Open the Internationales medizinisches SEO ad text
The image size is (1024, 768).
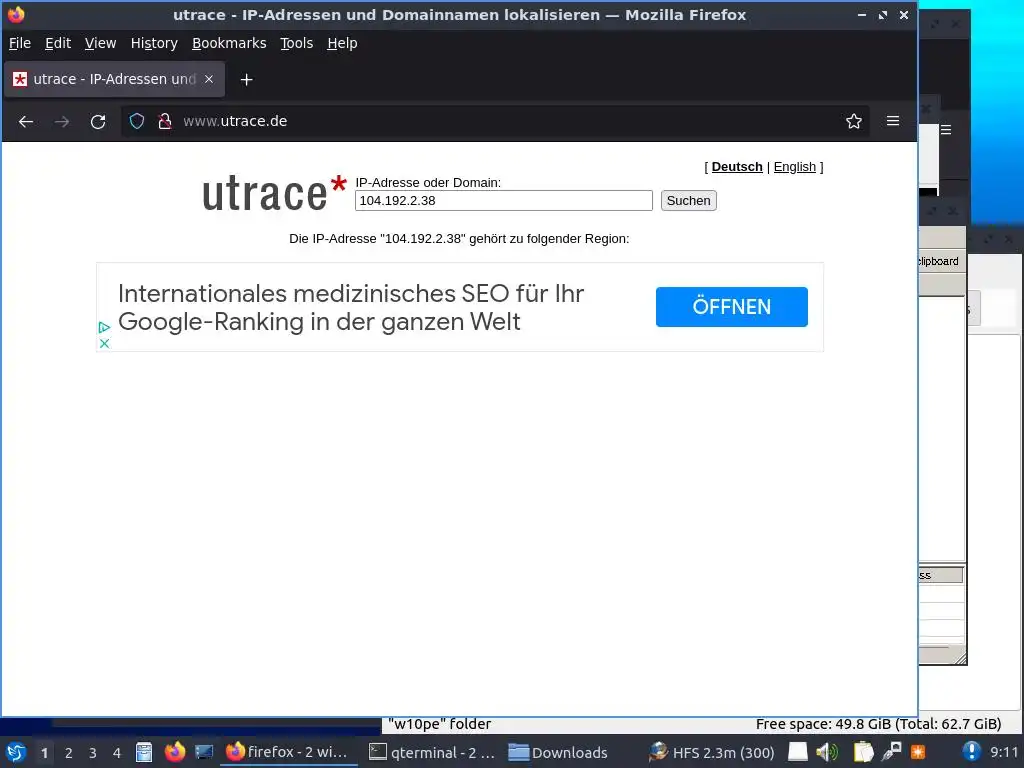pyautogui.click(x=351, y=308)
